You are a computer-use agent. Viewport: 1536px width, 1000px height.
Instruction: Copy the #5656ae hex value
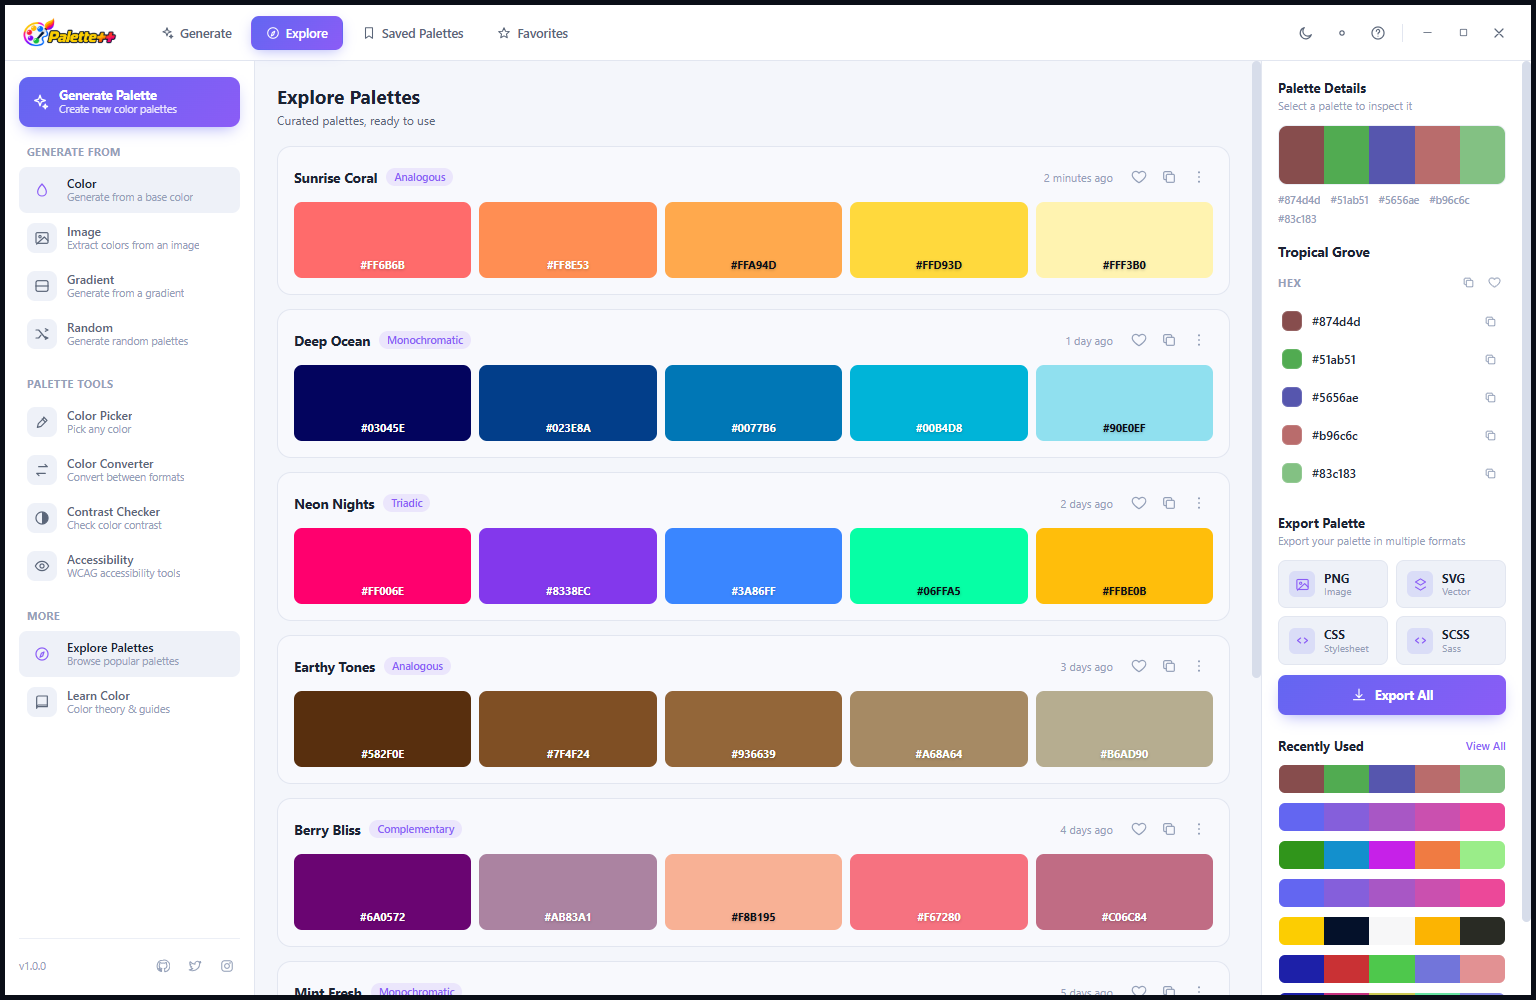coord(1490,398)
